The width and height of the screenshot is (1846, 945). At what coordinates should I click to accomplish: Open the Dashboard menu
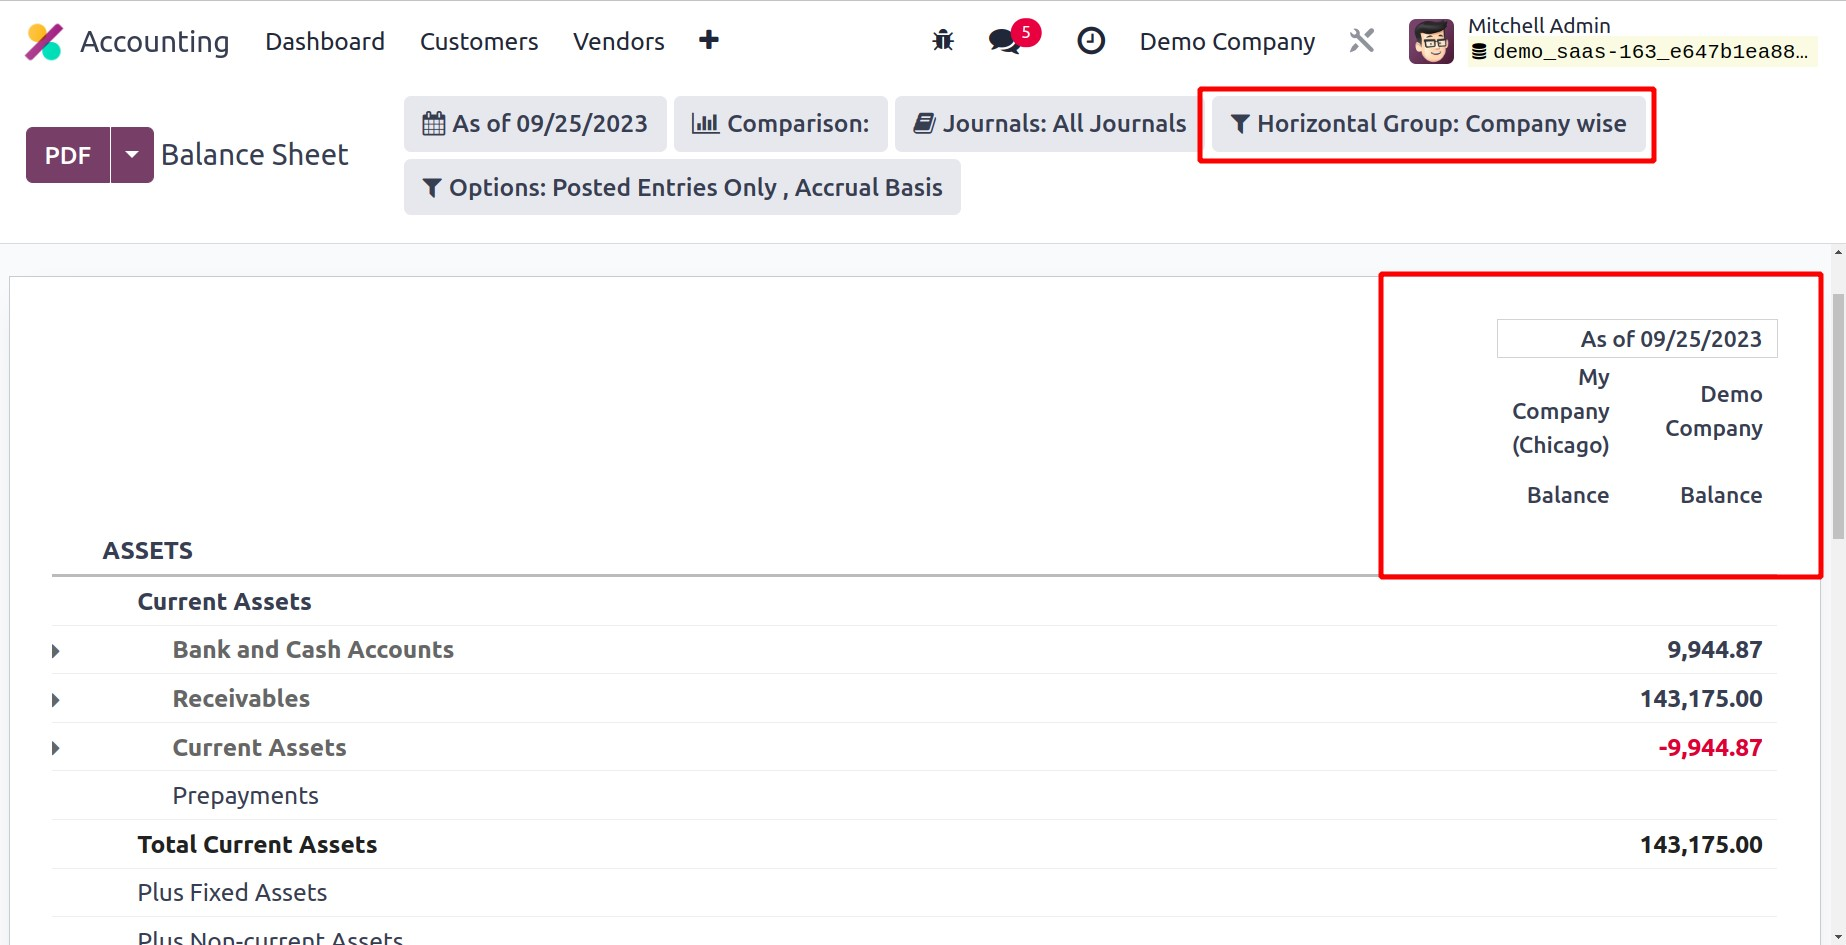[324, 42]
